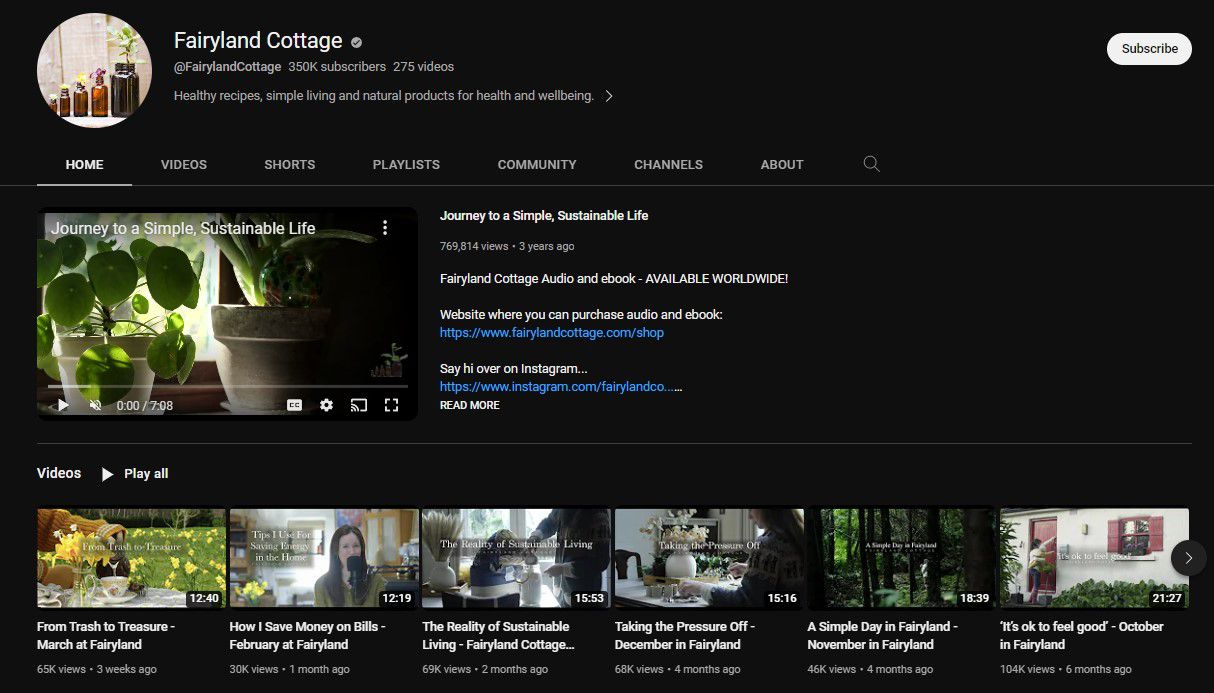Click title A Simple Day in Fairyland - November
The height and width of the screenshot is (693, 1214).
(883, 636)
